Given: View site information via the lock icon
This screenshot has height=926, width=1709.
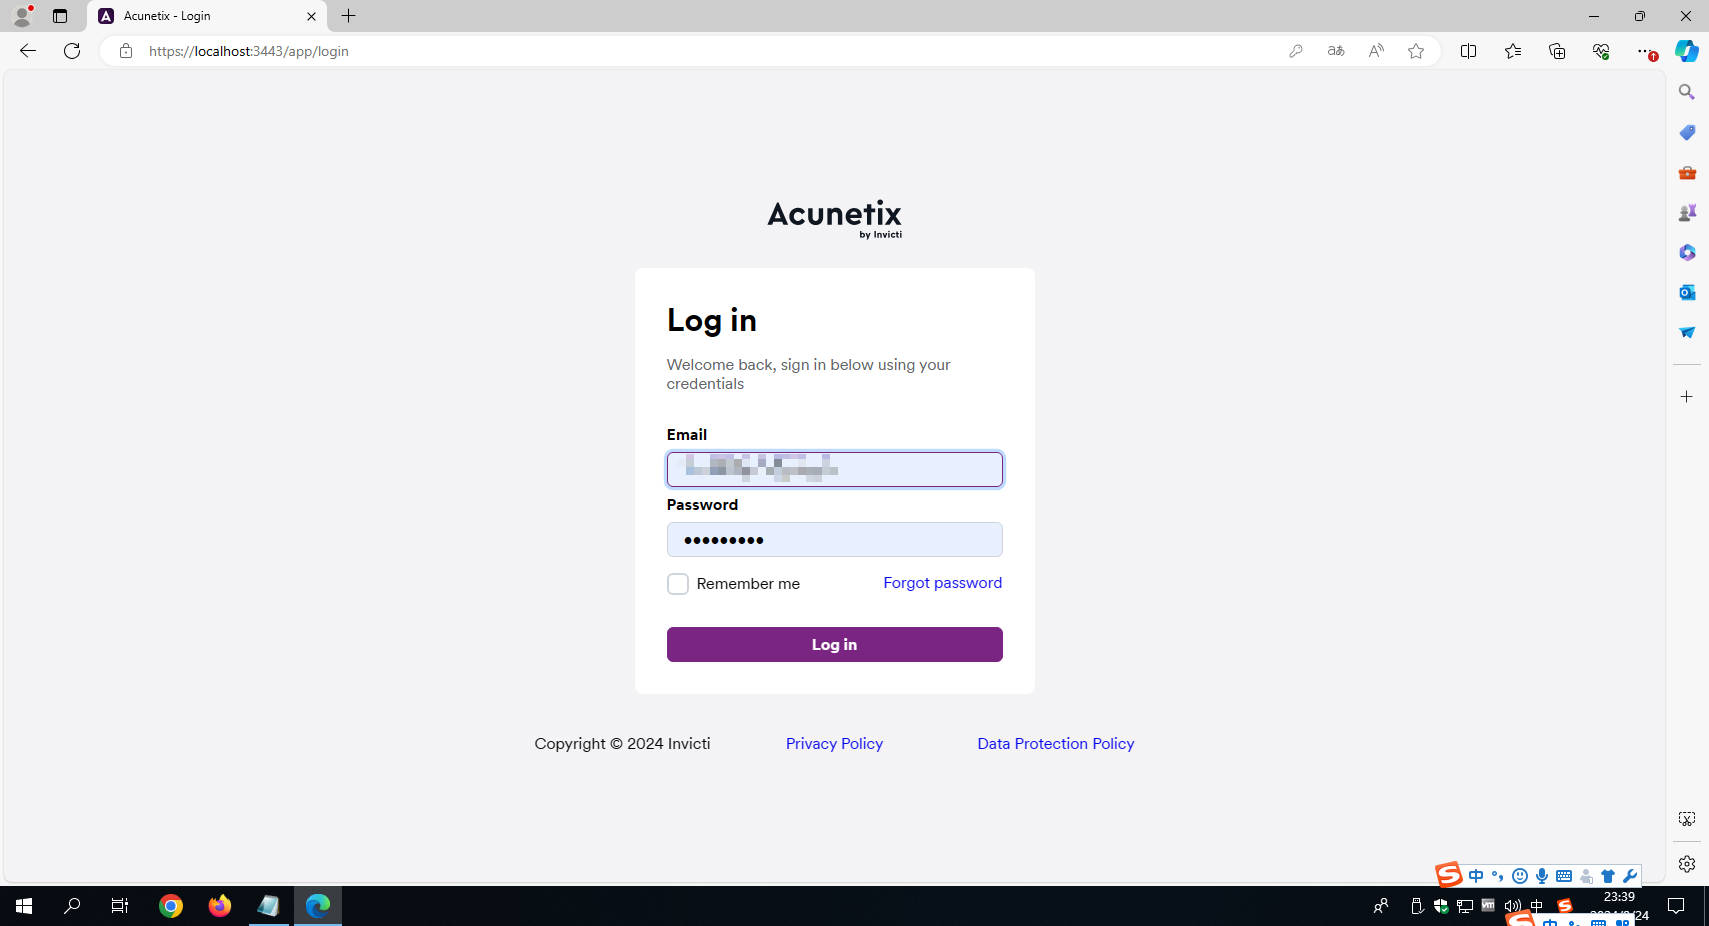Looking at the screenshot, I should 126,51.
